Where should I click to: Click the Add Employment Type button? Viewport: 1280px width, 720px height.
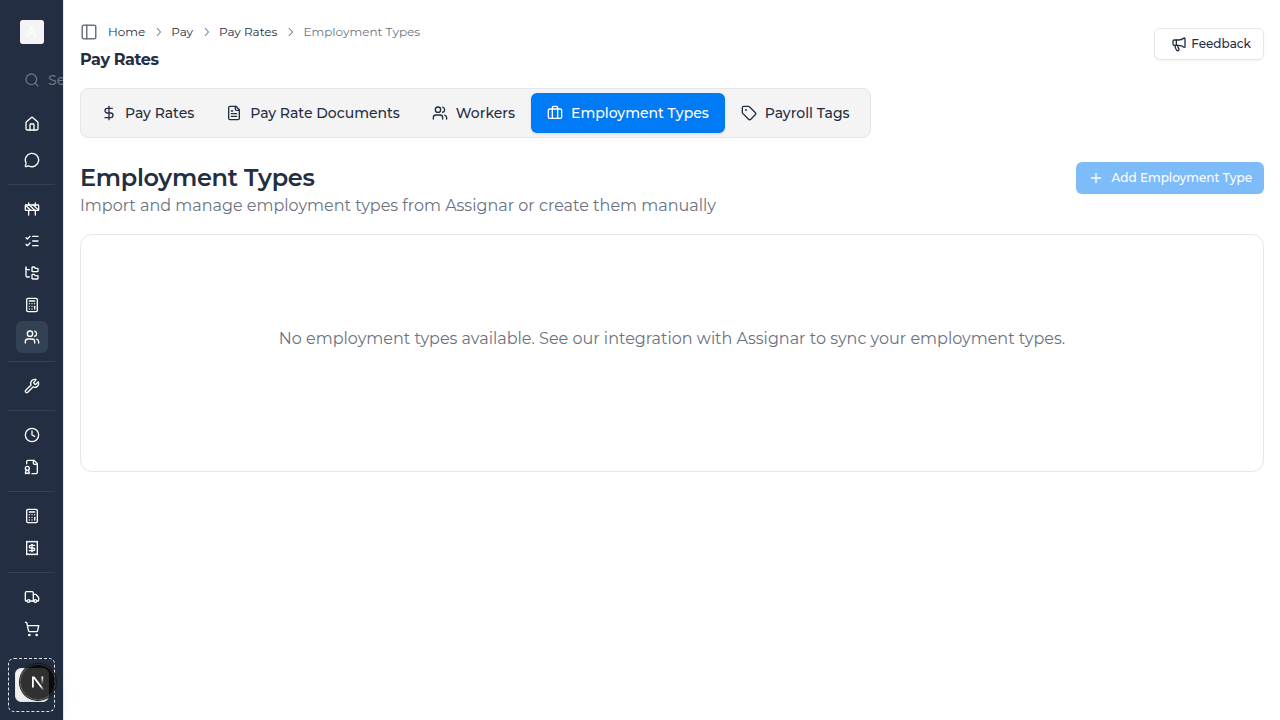1169,177
